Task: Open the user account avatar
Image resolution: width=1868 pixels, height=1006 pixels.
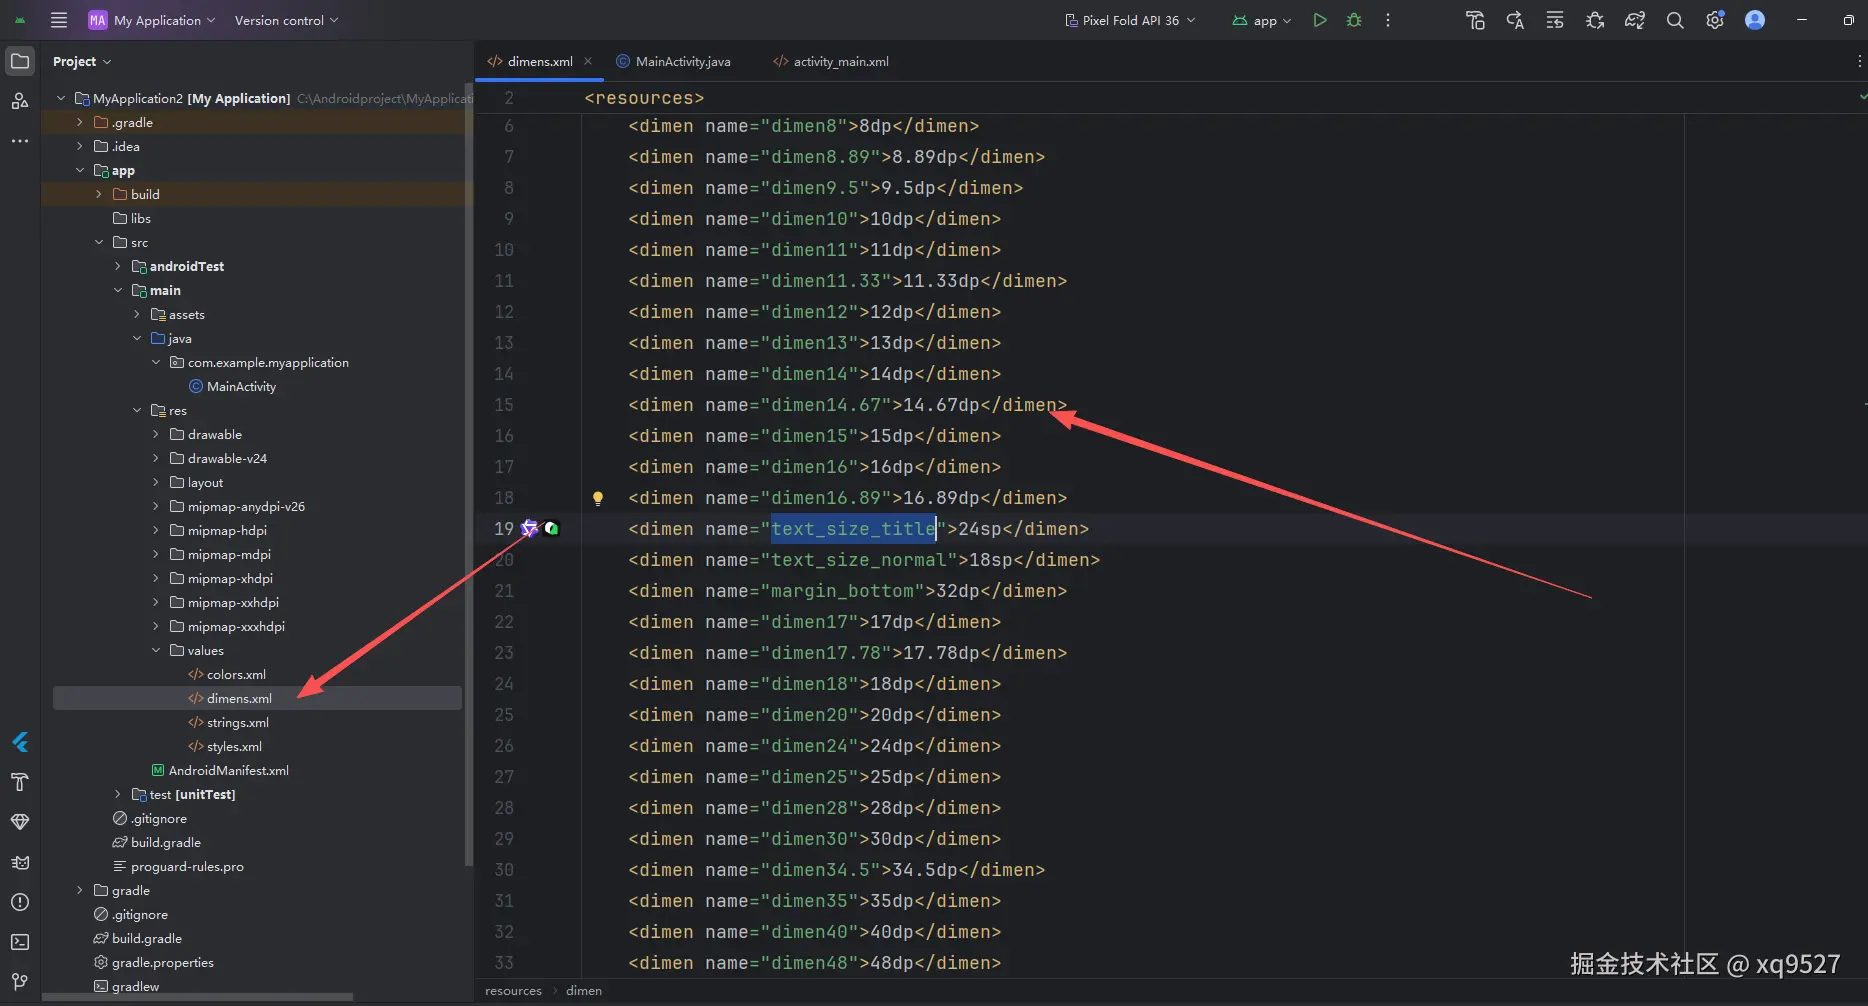Action: (1755, 20)
